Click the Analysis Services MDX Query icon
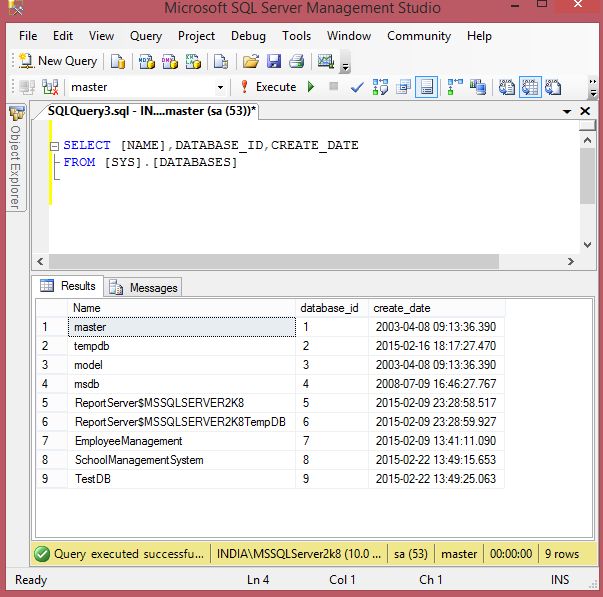The image size is (603, 597). click(x=147, y=61)
